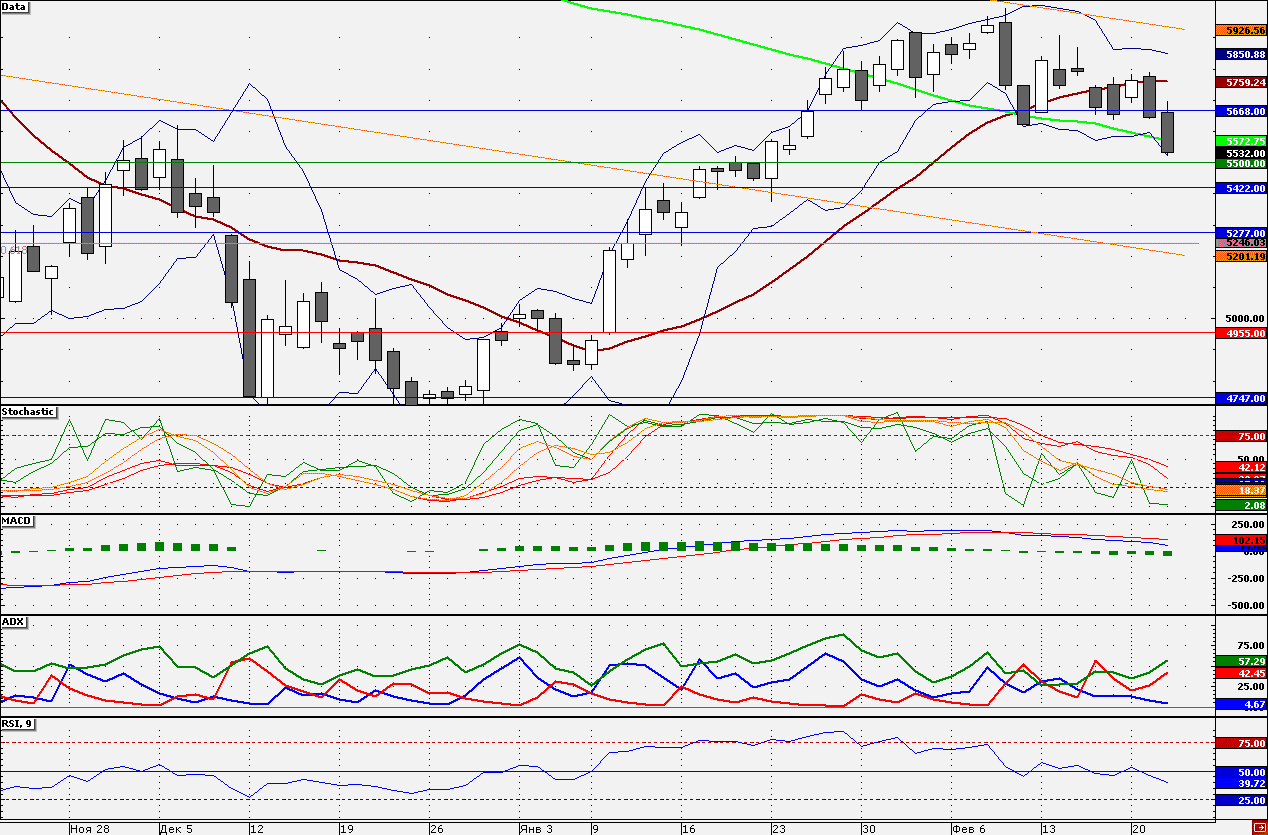
Task: Click the orange 5201.19 price label
Action: click(x=1240, y=257)
